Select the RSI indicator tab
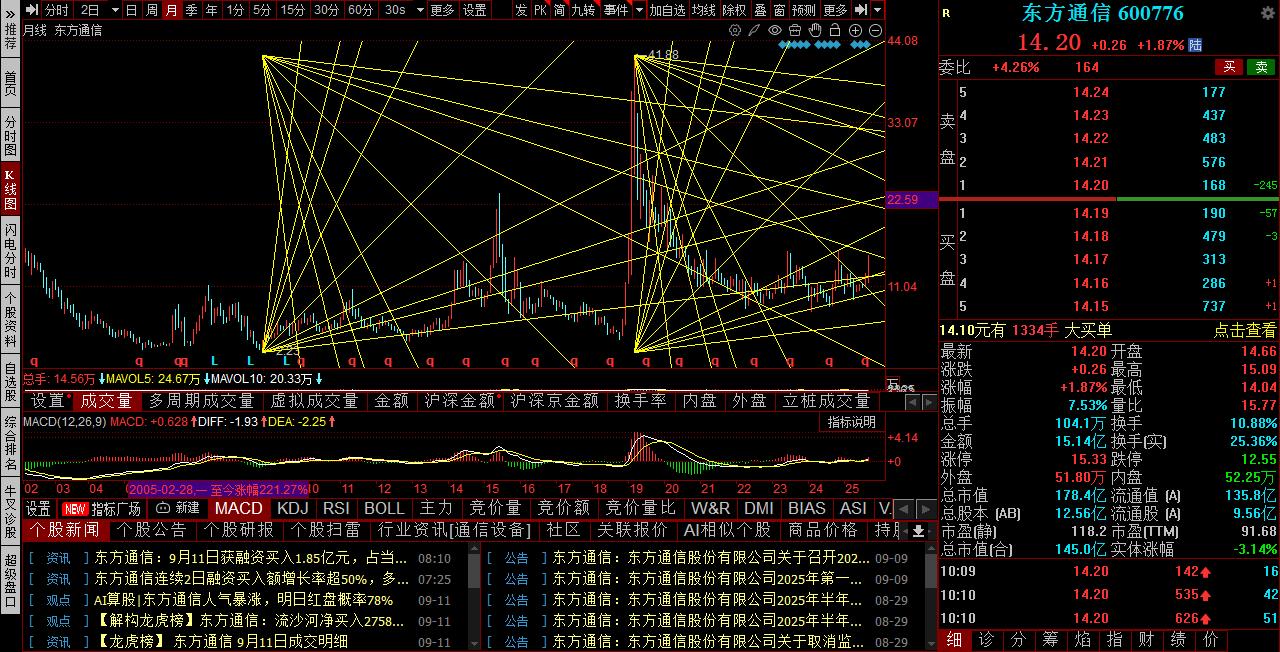The height and width of the screenshot is (652, 1280). point(336,508)
